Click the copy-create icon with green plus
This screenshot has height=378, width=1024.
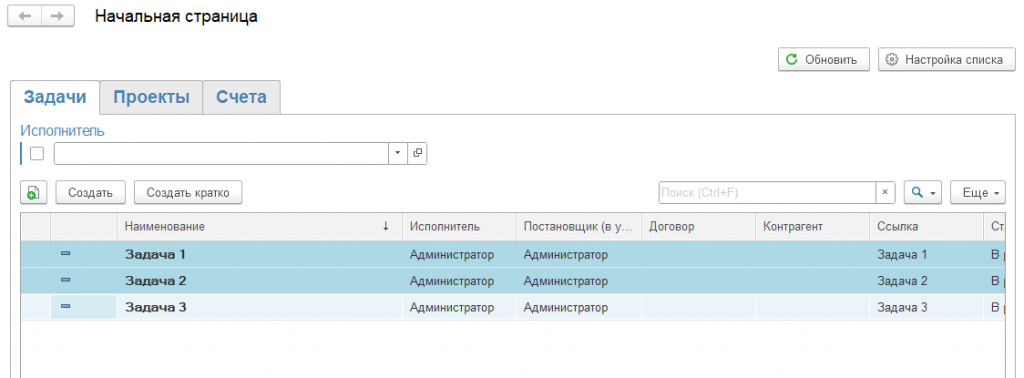(34, 193)
